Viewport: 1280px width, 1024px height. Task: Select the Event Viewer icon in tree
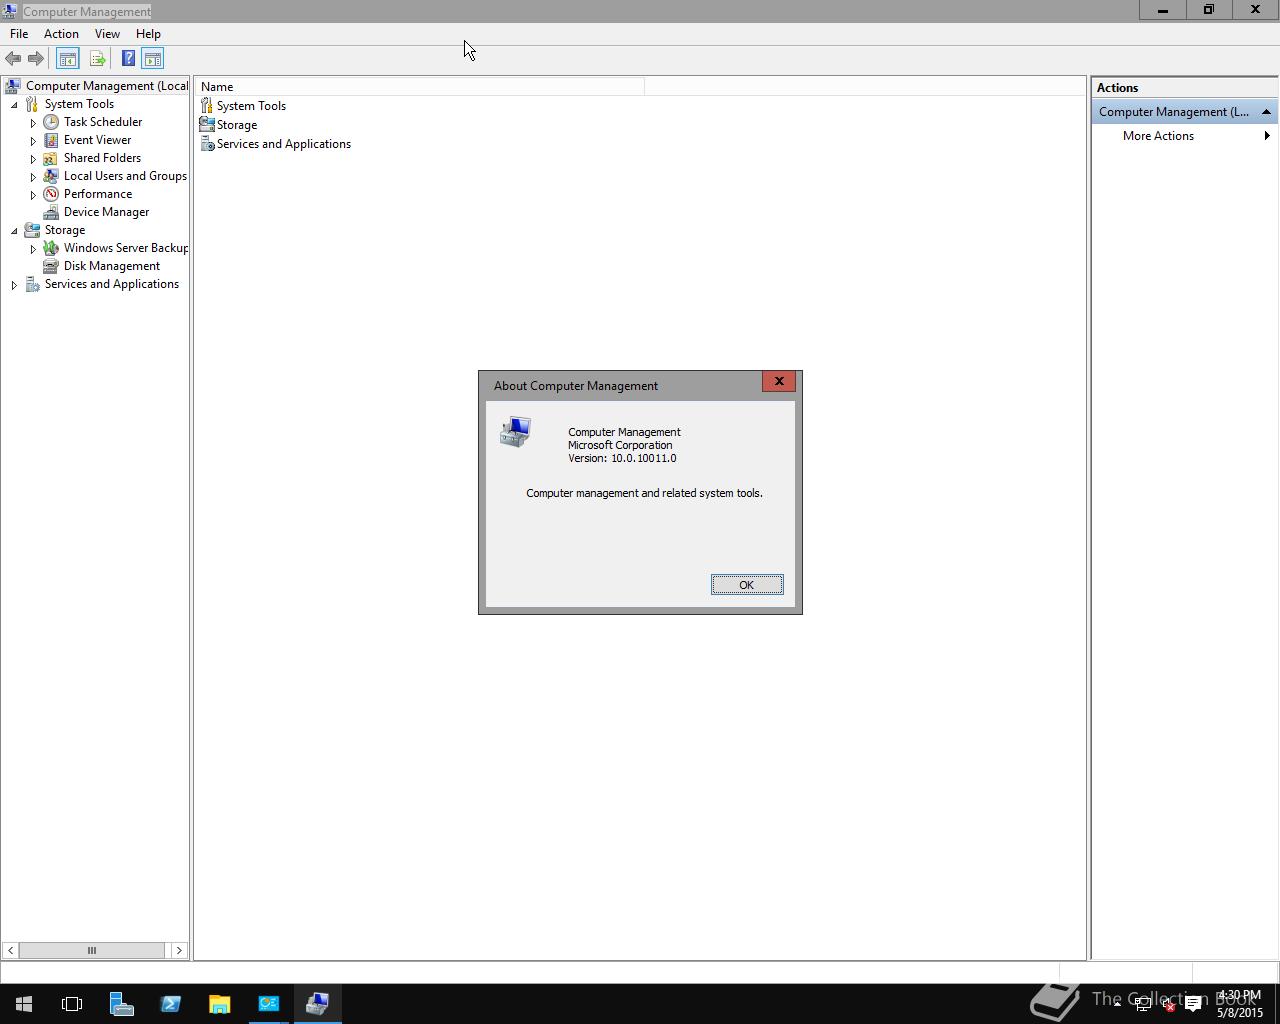pyautogui.click(x=51, y=140)
